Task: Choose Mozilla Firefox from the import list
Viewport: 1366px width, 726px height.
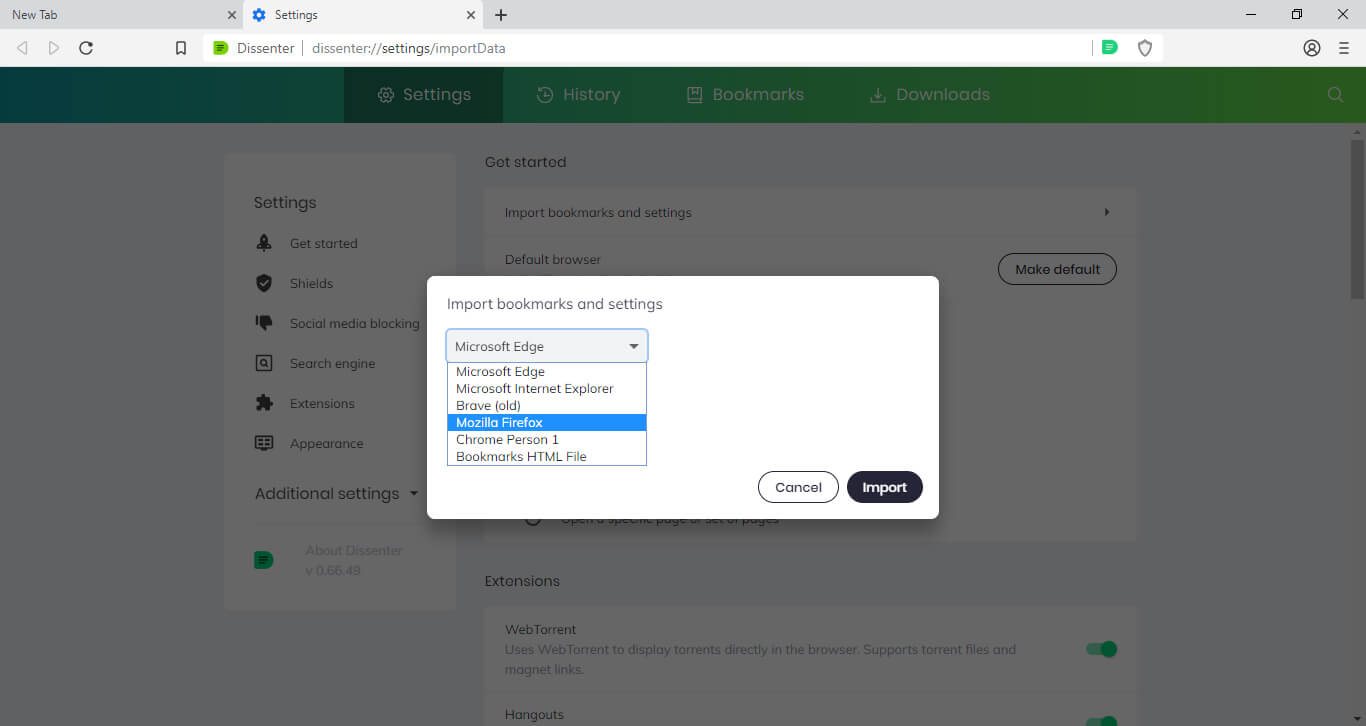Action: tap(547, 422)
